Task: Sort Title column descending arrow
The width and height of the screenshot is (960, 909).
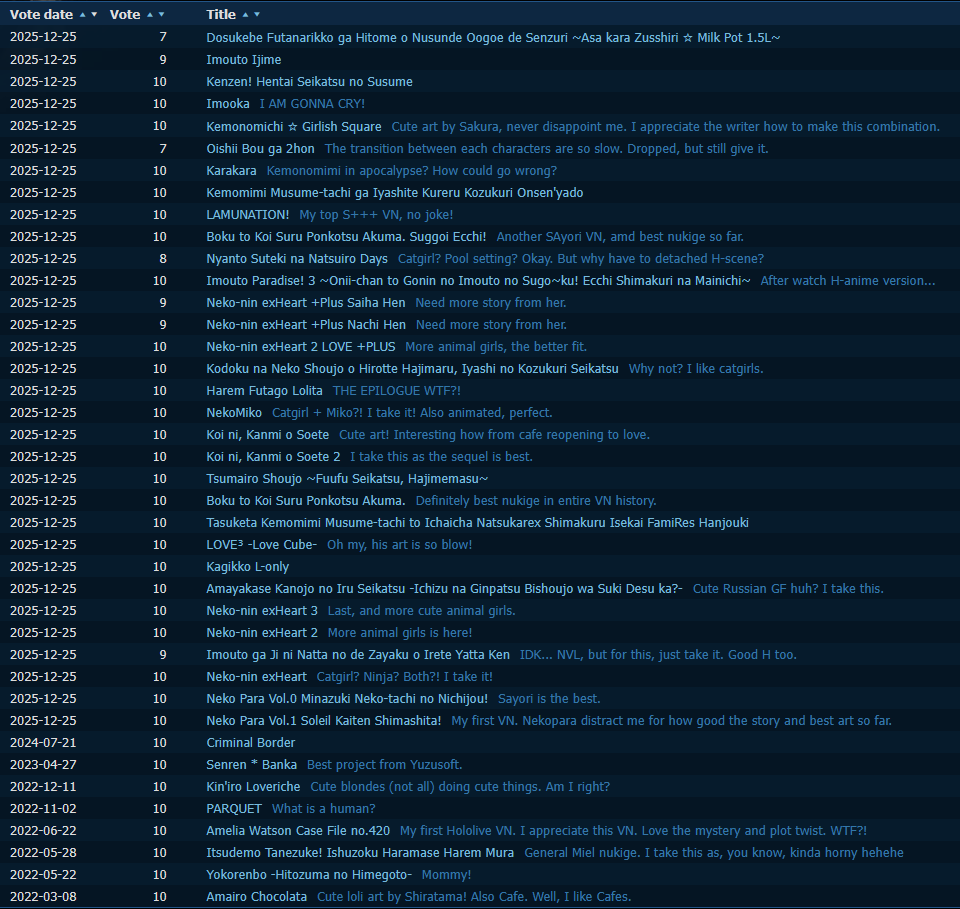Action: tap(257, 14)
